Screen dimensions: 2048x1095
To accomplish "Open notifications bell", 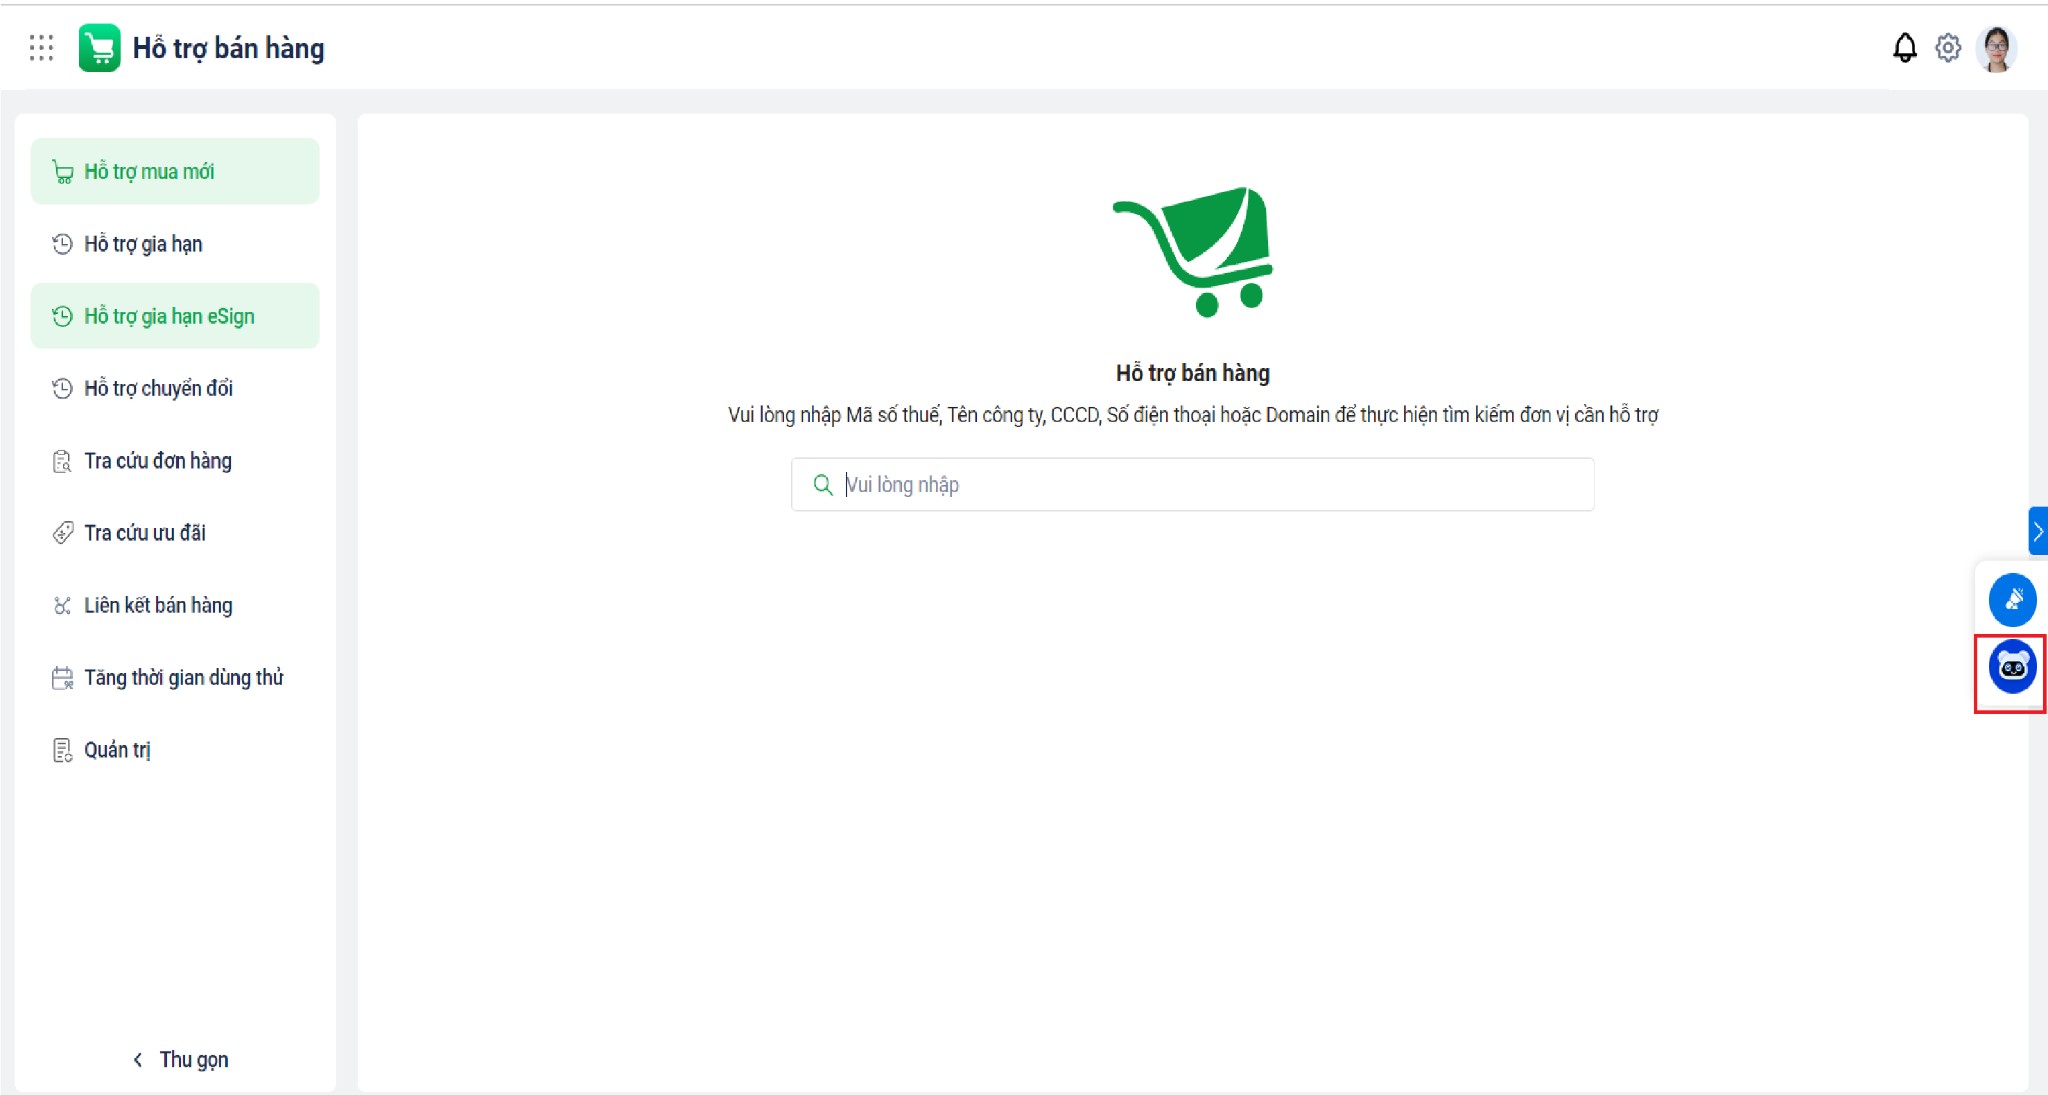I will coord(1904,48).
